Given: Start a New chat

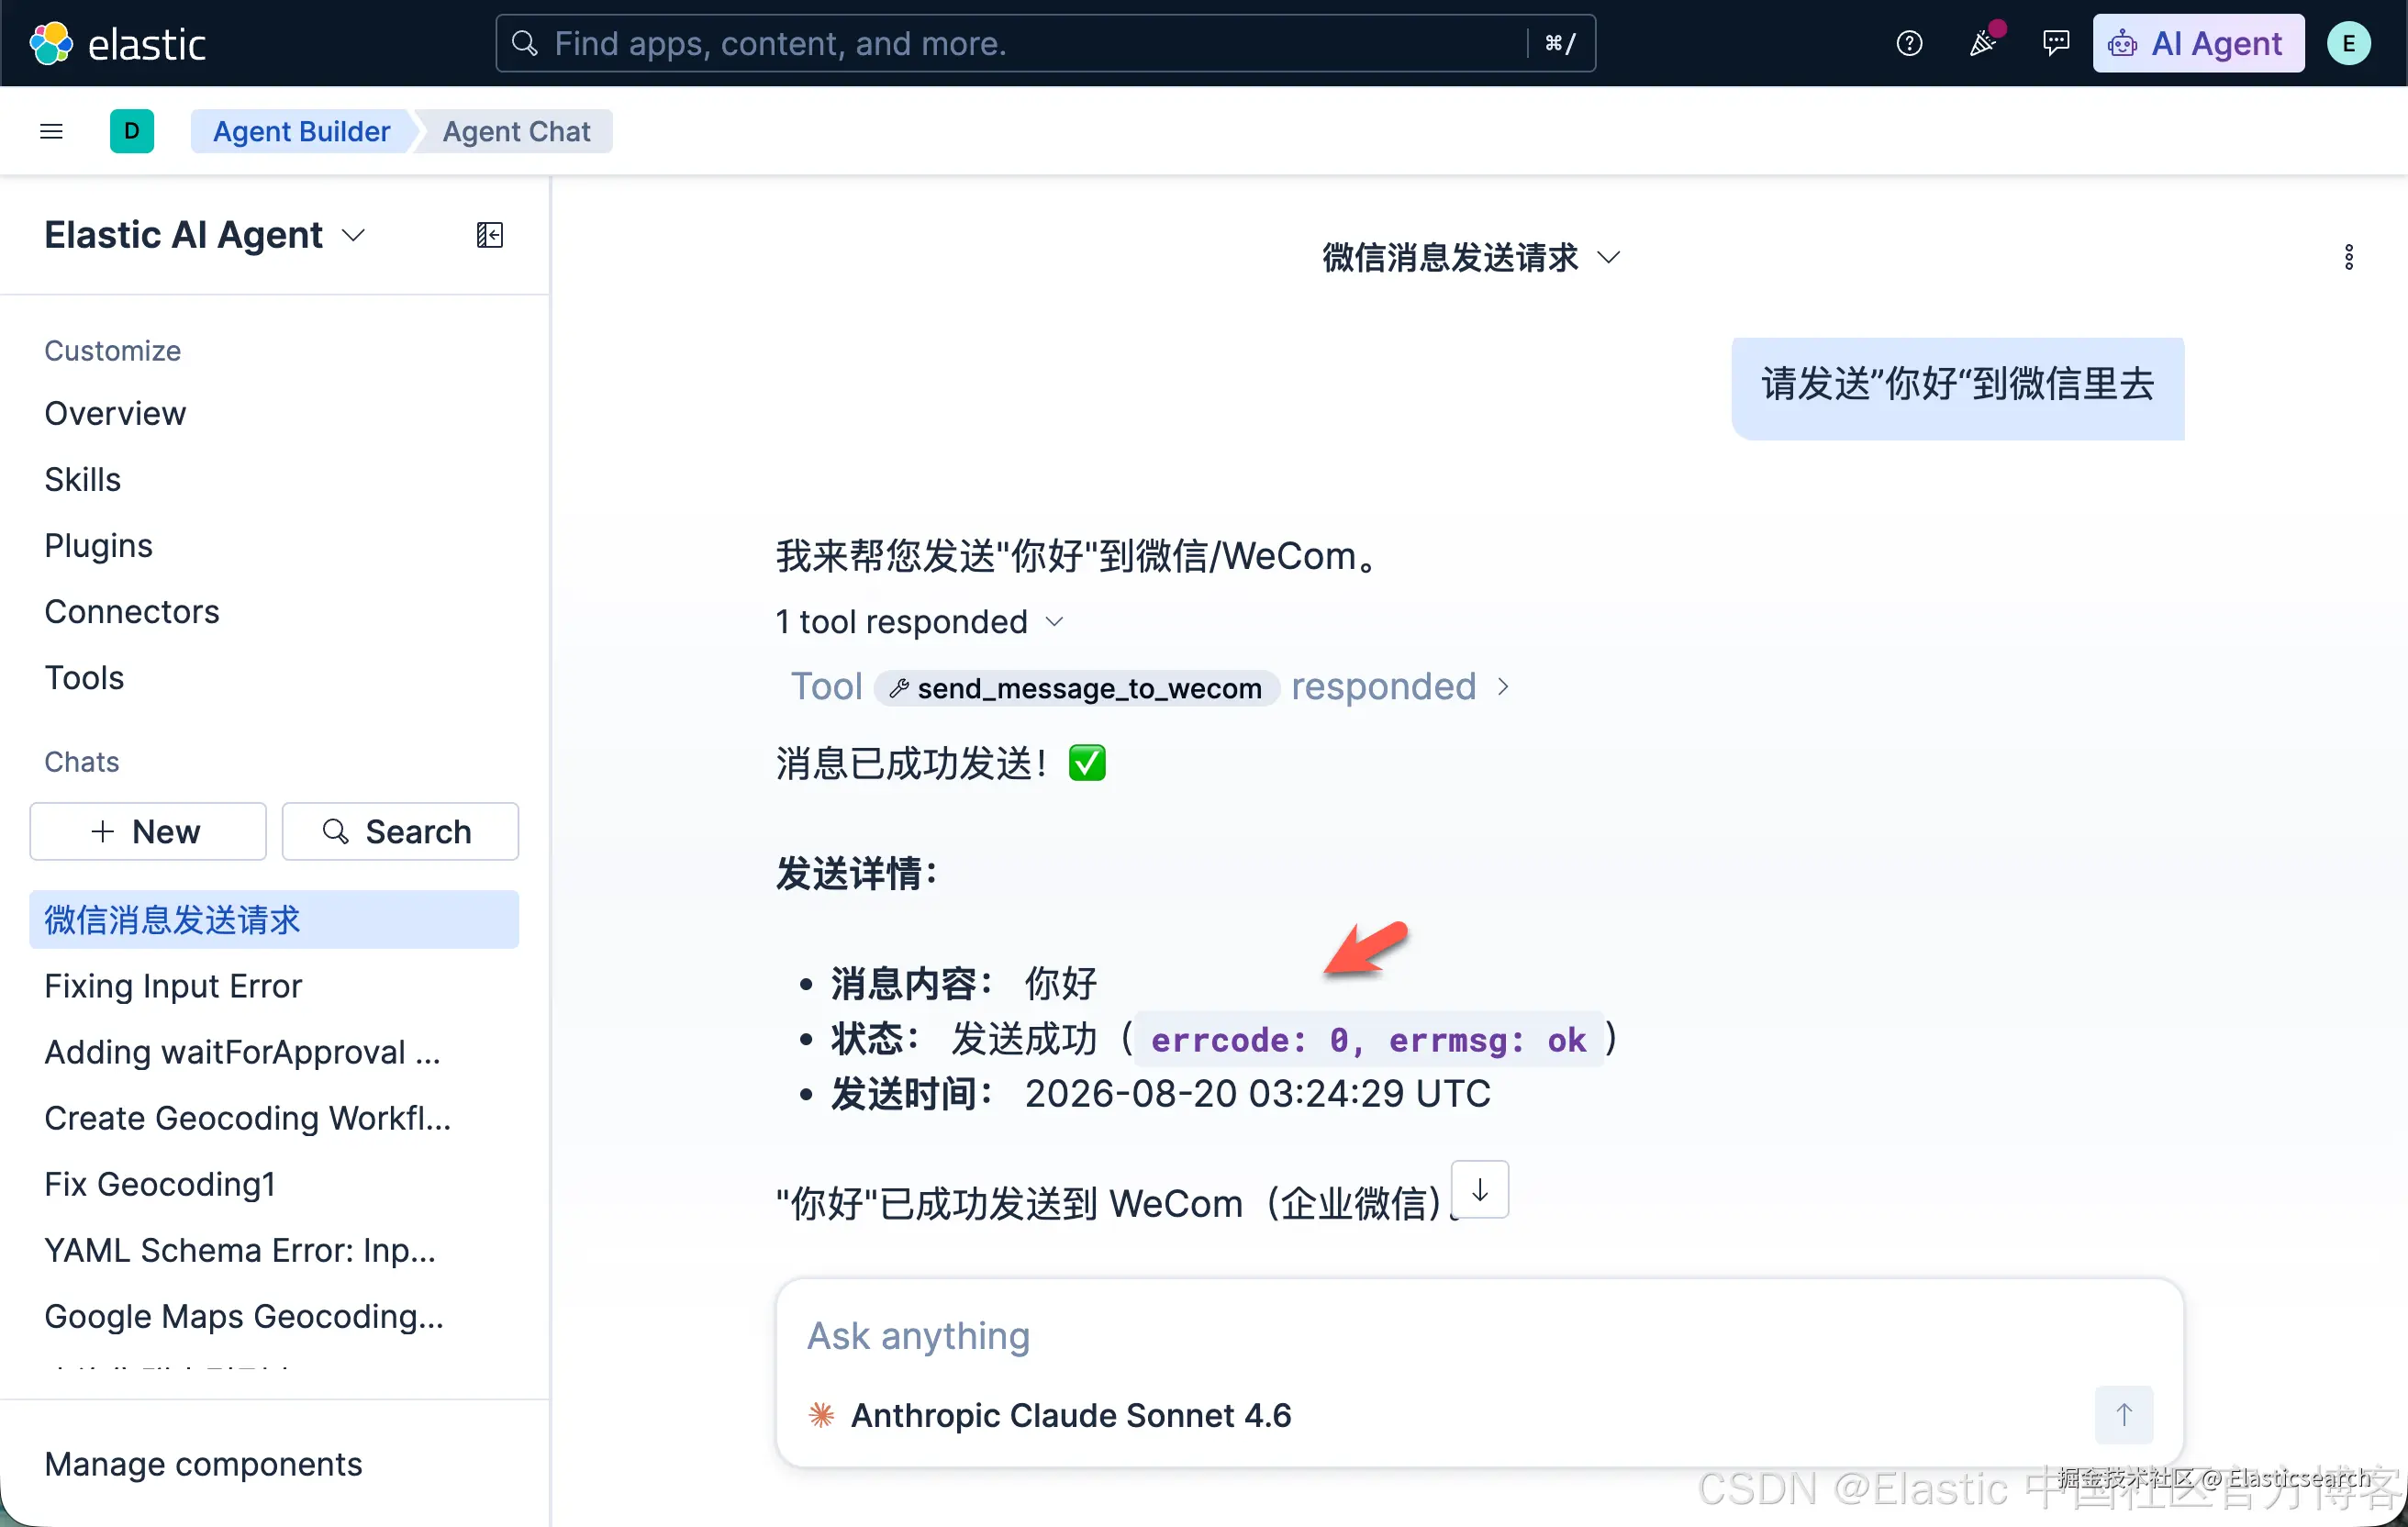Looking at the screenshot, I should click(x=148, y=831).
